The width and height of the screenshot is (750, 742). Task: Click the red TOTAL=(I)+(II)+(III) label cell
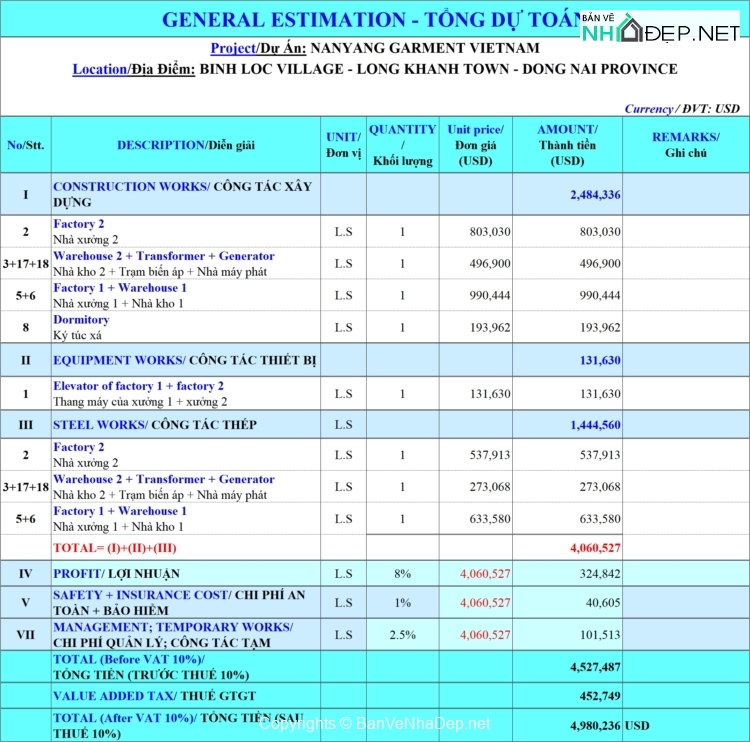click(x=185, y=548)
